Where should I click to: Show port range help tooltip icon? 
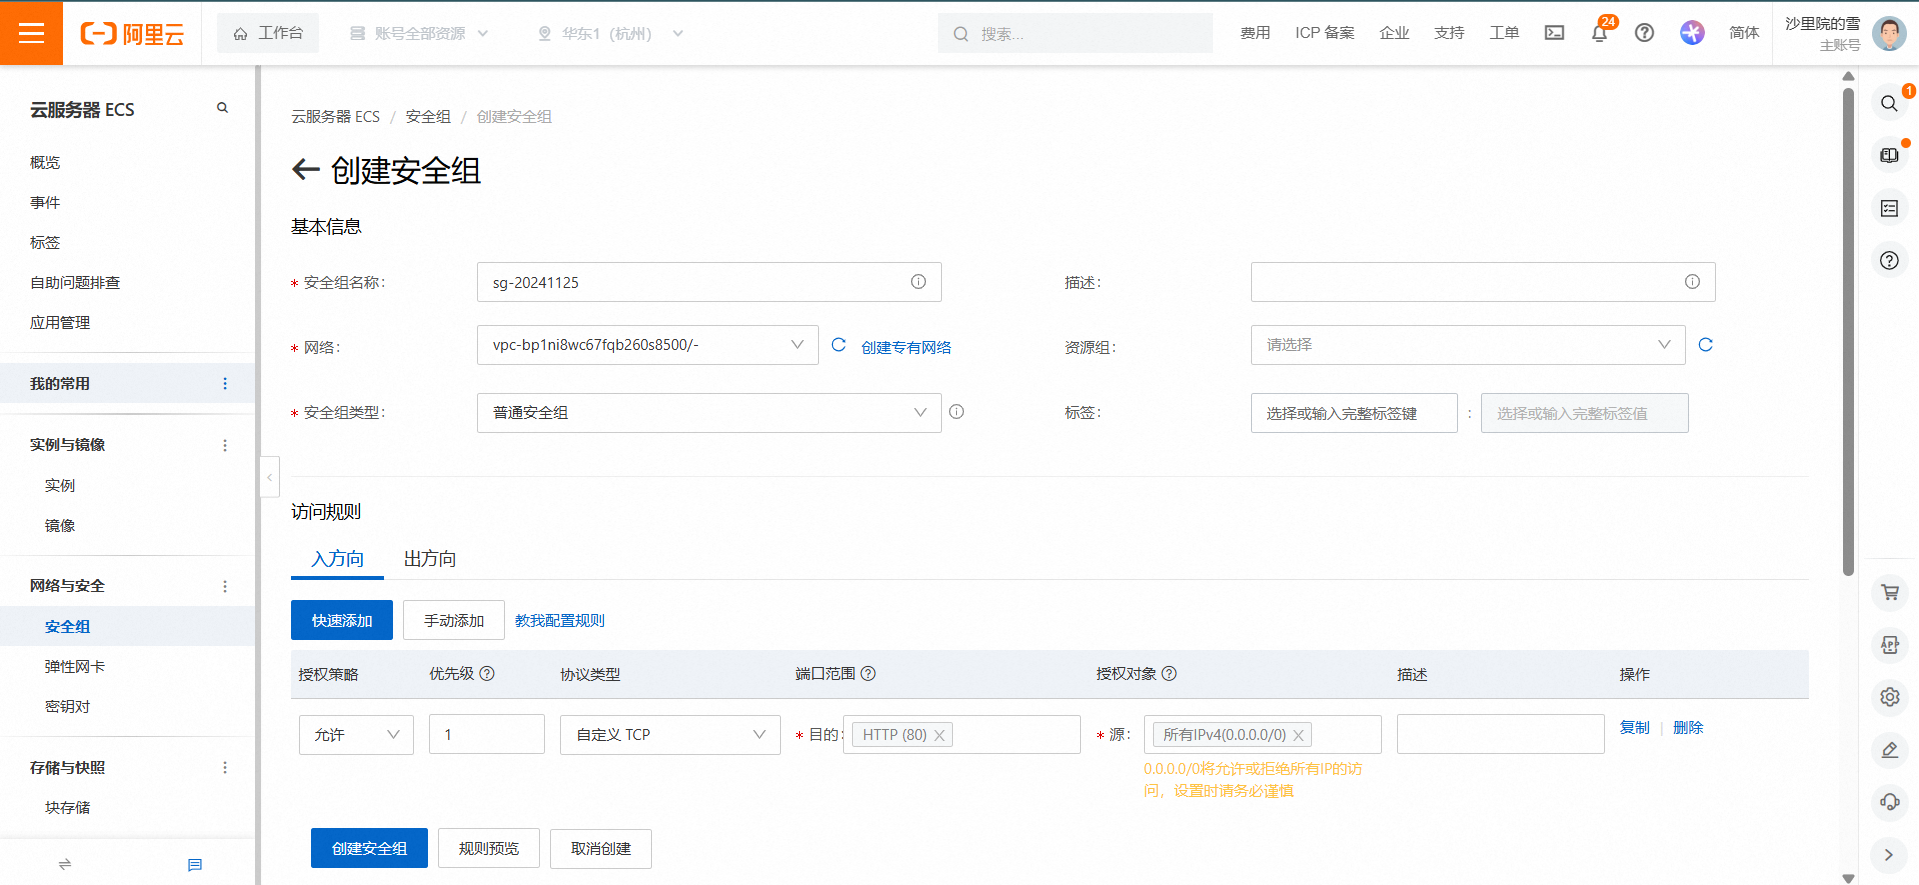[868, 674]
